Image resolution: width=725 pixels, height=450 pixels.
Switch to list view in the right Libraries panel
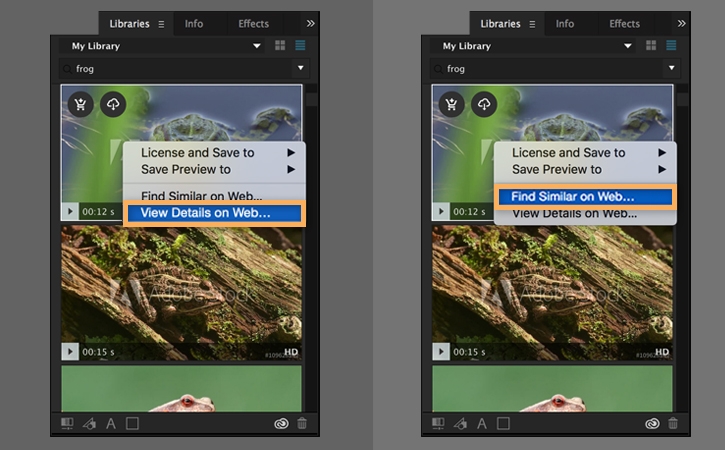671,46
